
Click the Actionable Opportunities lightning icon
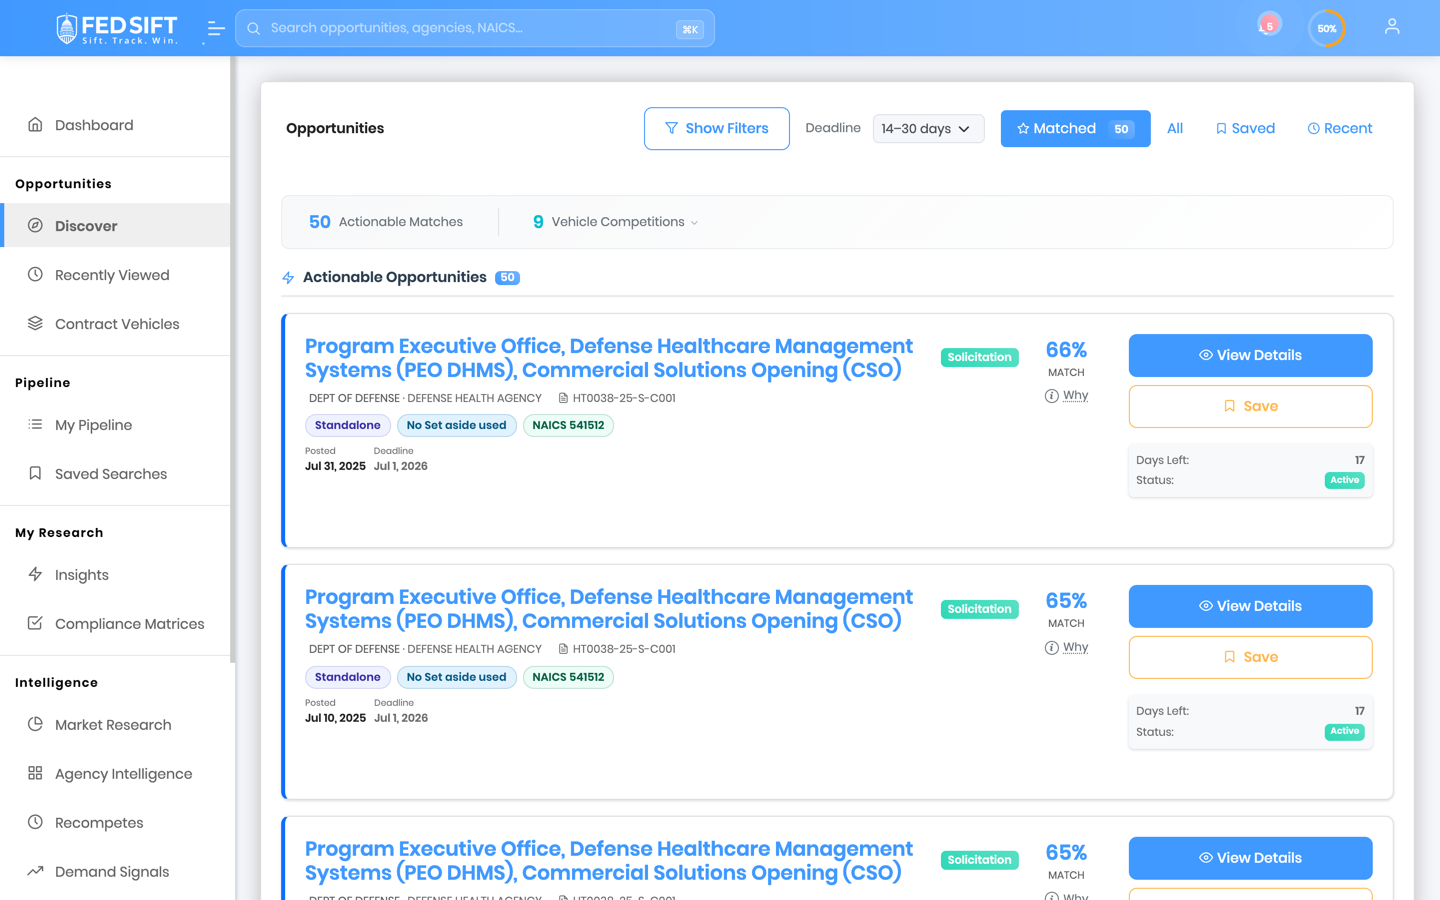point(288,278)
